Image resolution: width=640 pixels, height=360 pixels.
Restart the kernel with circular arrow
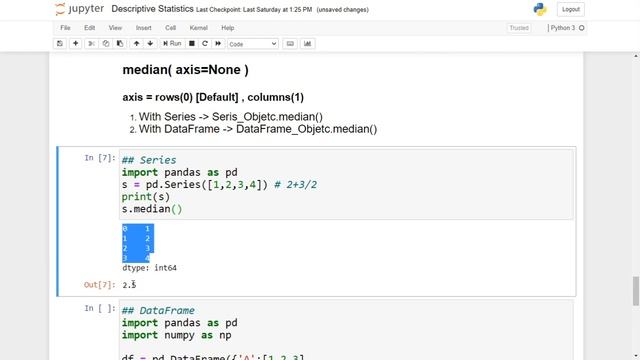pyautogui.click(x=205, y=44)
